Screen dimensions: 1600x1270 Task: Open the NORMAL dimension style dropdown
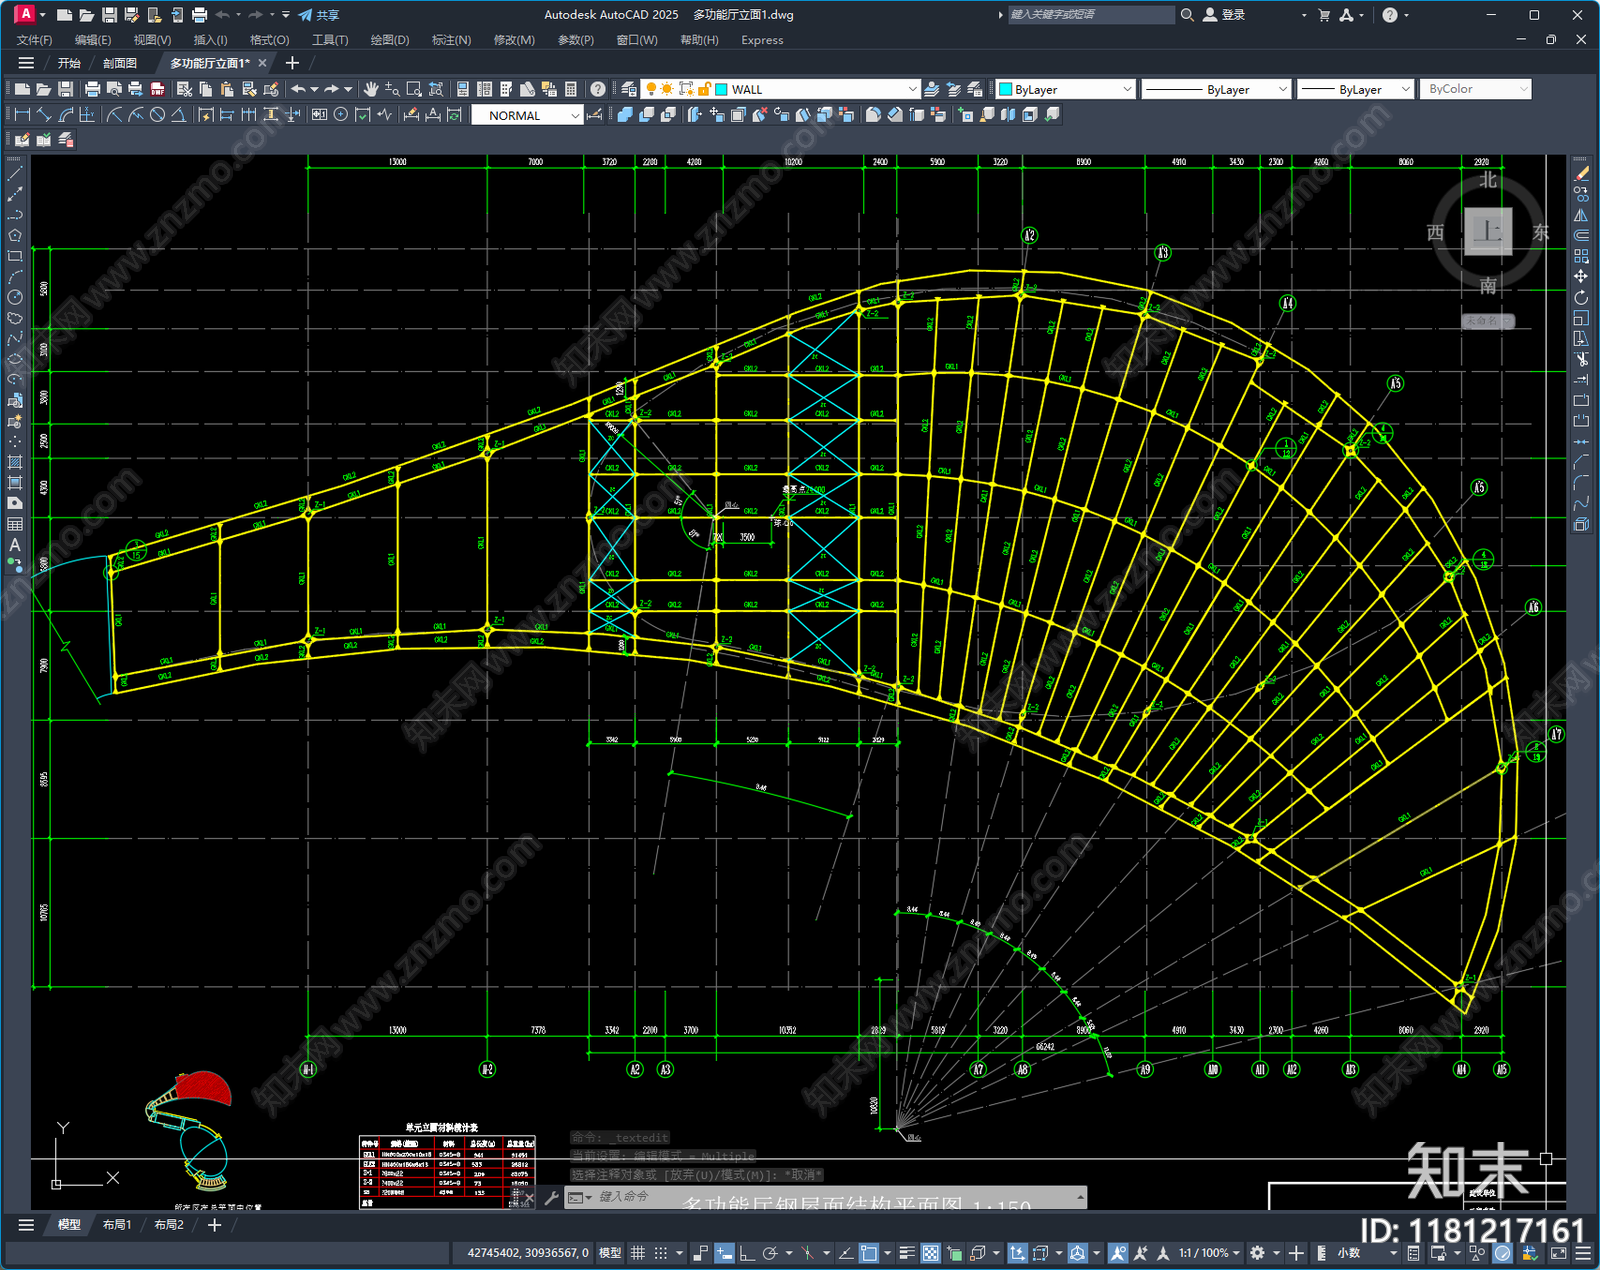tap(526, 116)
